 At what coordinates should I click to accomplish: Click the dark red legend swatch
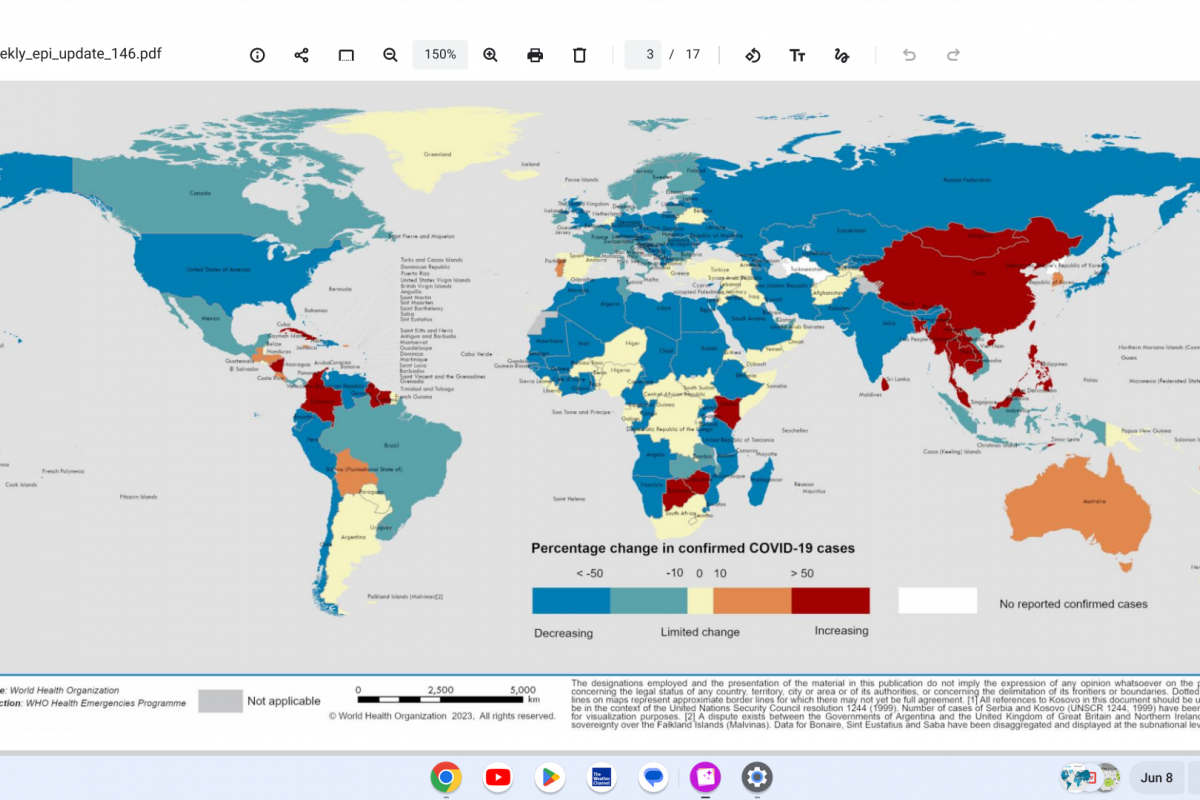[830, 600]
